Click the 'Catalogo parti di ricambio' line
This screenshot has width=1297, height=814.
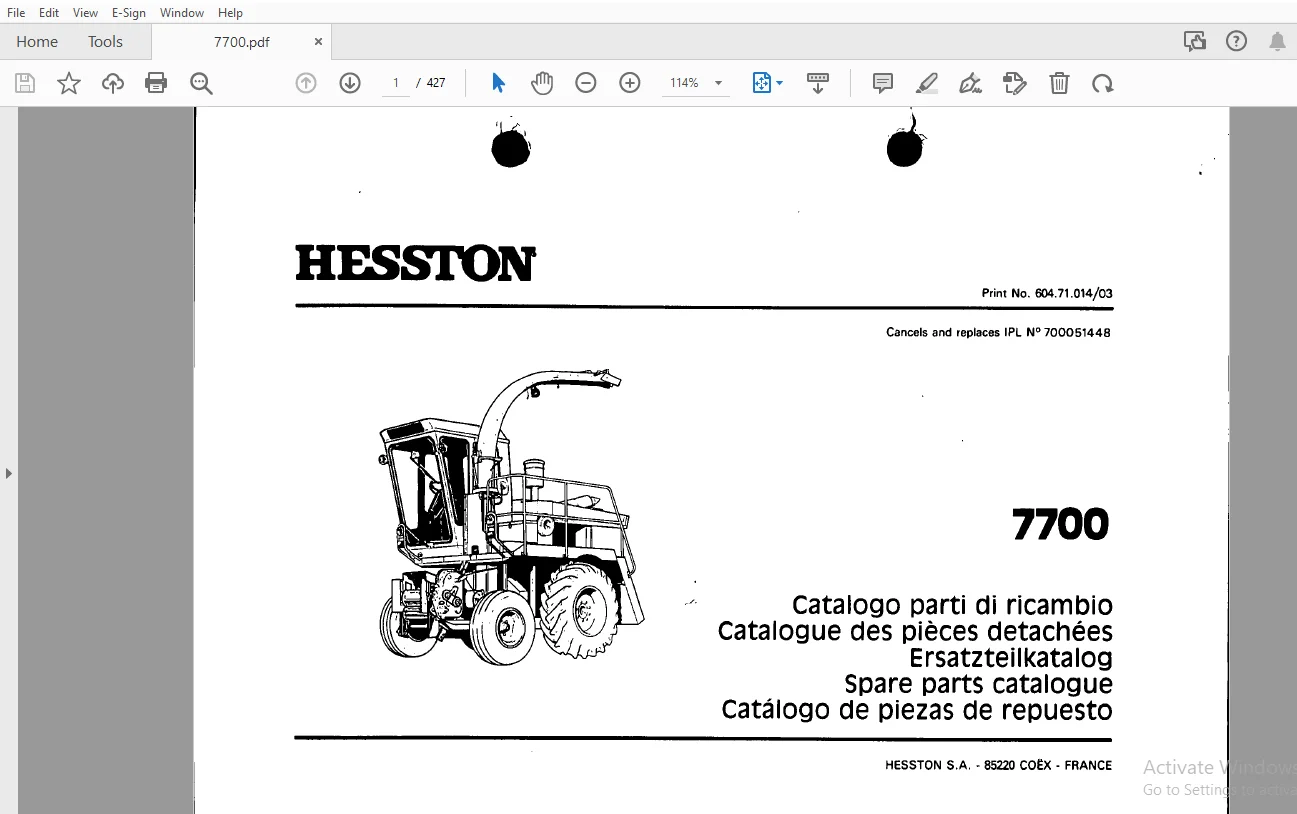point(952,606)
